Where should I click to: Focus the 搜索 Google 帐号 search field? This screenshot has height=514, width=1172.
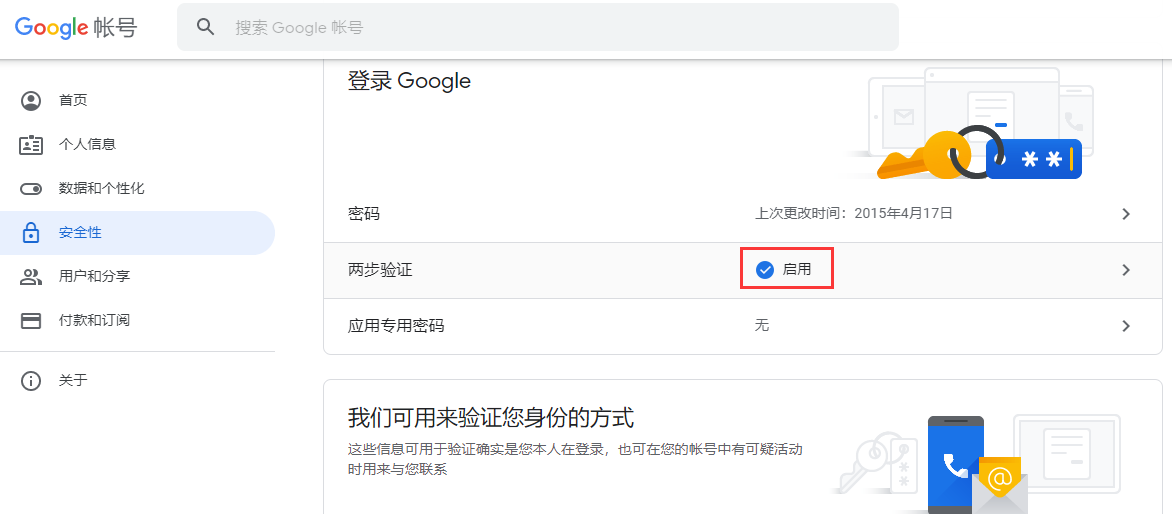[537, 28]
